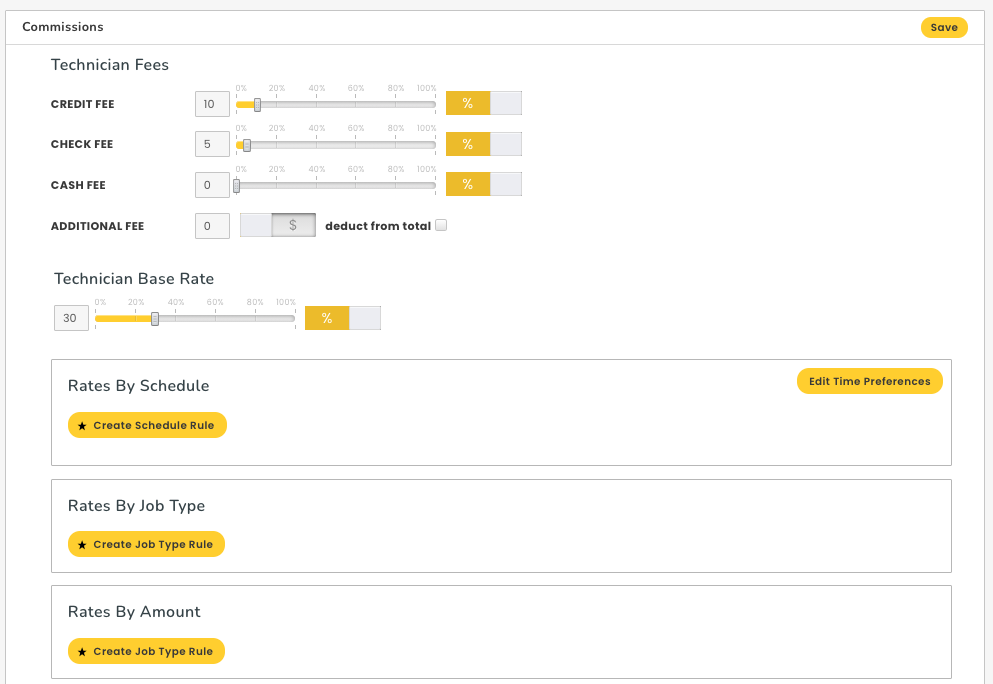Screen dimensions: 993x684
Task: Enable the deduct from total checkbox
Action: coord(441,225)
